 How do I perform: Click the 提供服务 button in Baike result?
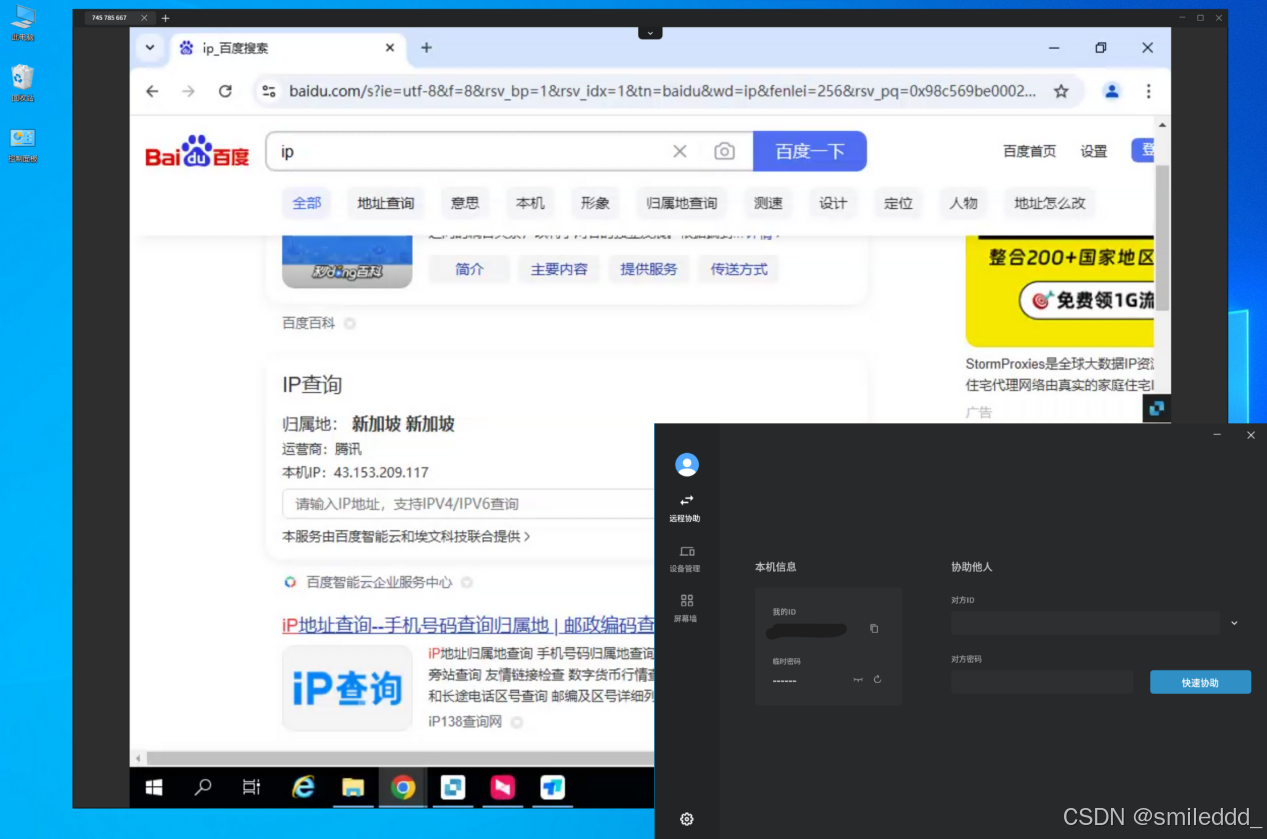click(x=649, y=269)
